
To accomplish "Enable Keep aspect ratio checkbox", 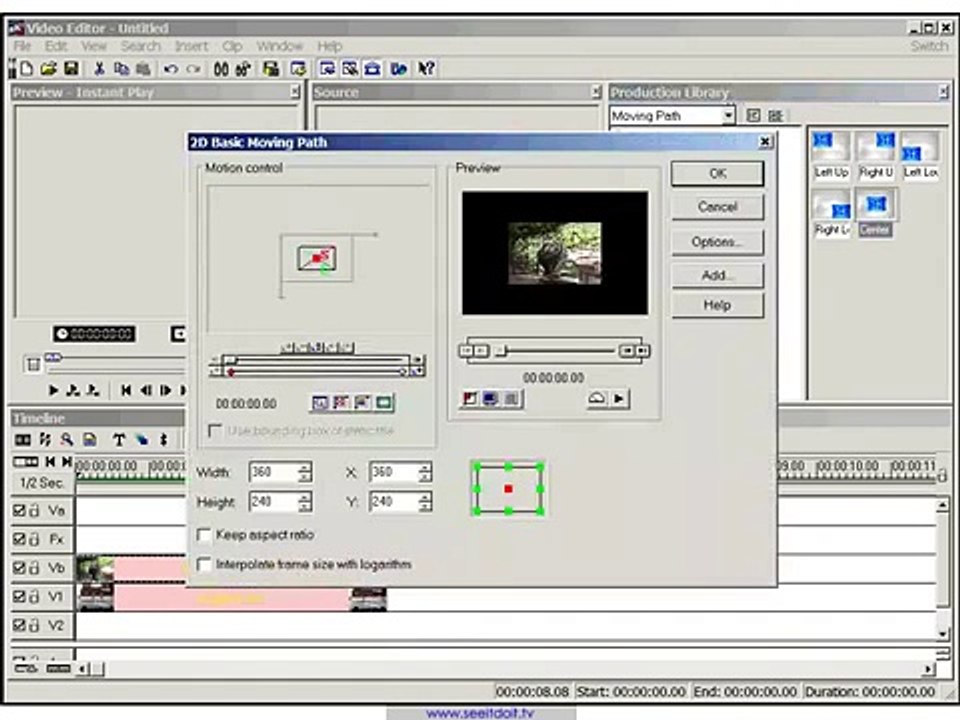I will (204, 534).
